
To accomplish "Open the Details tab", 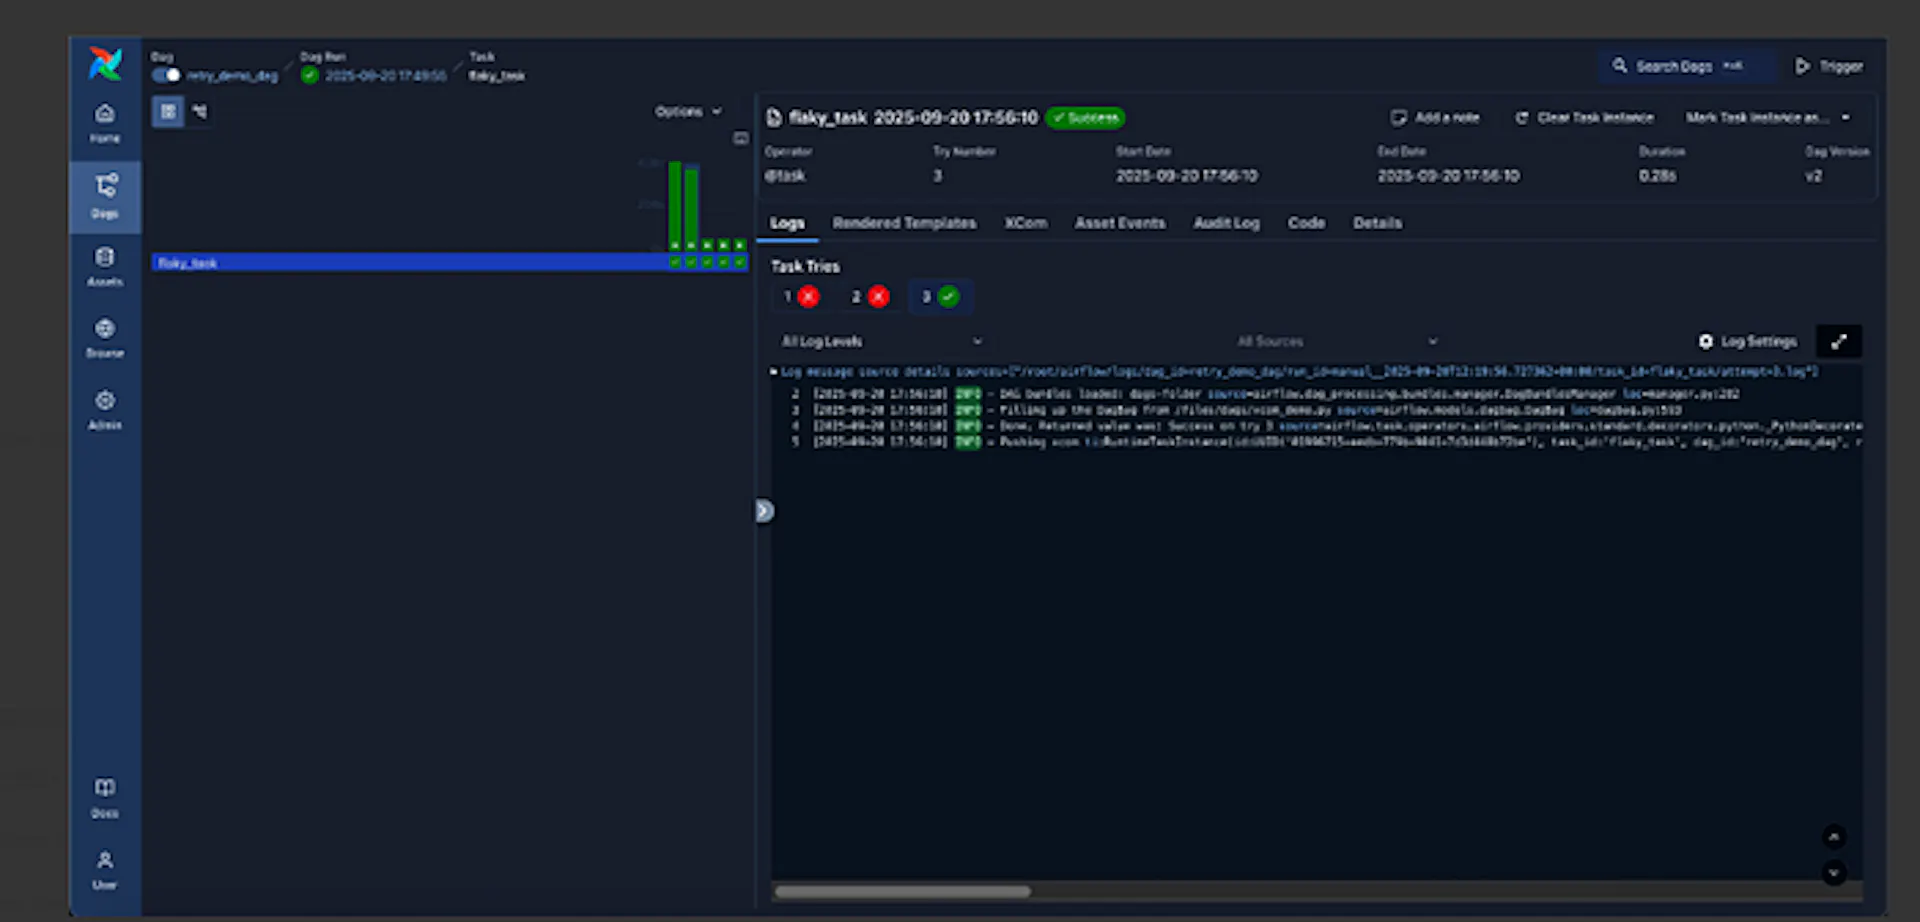I will (x=1377, y=223).
